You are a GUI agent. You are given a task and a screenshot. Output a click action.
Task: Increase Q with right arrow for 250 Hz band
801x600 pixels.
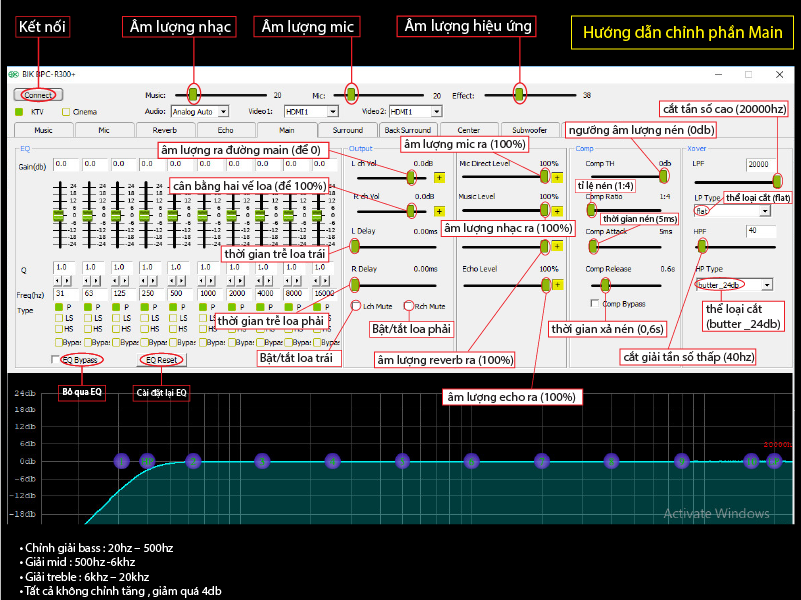pos(153,281)
